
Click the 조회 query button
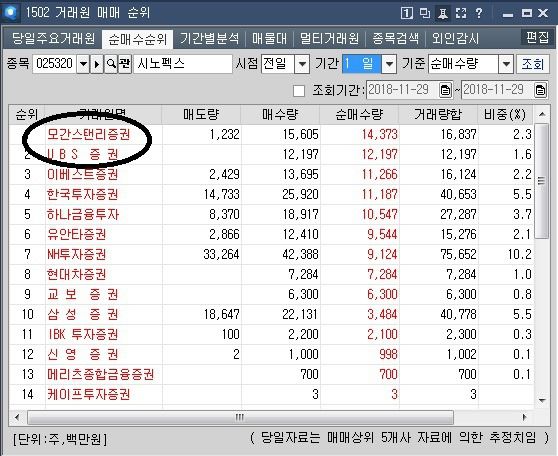tap(533, 64)
